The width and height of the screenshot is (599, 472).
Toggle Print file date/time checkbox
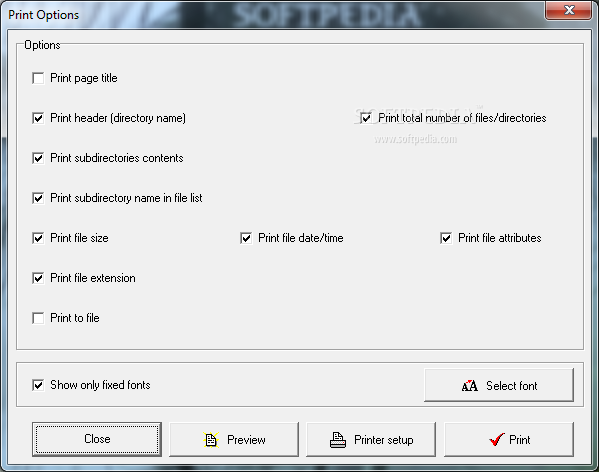(x=246, y=238)
